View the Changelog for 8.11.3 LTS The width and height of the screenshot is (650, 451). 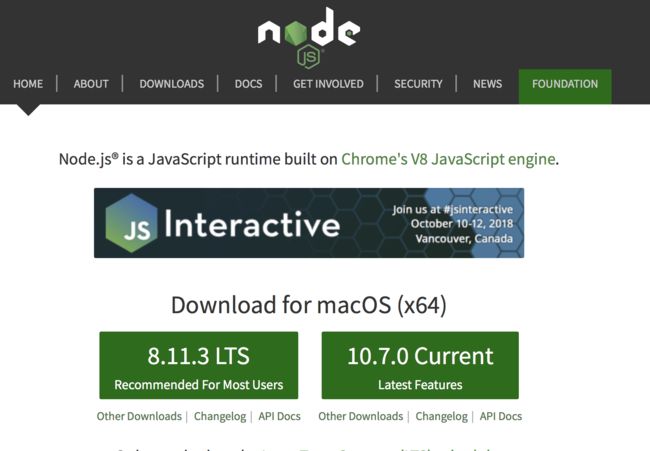tap(220, 416)
